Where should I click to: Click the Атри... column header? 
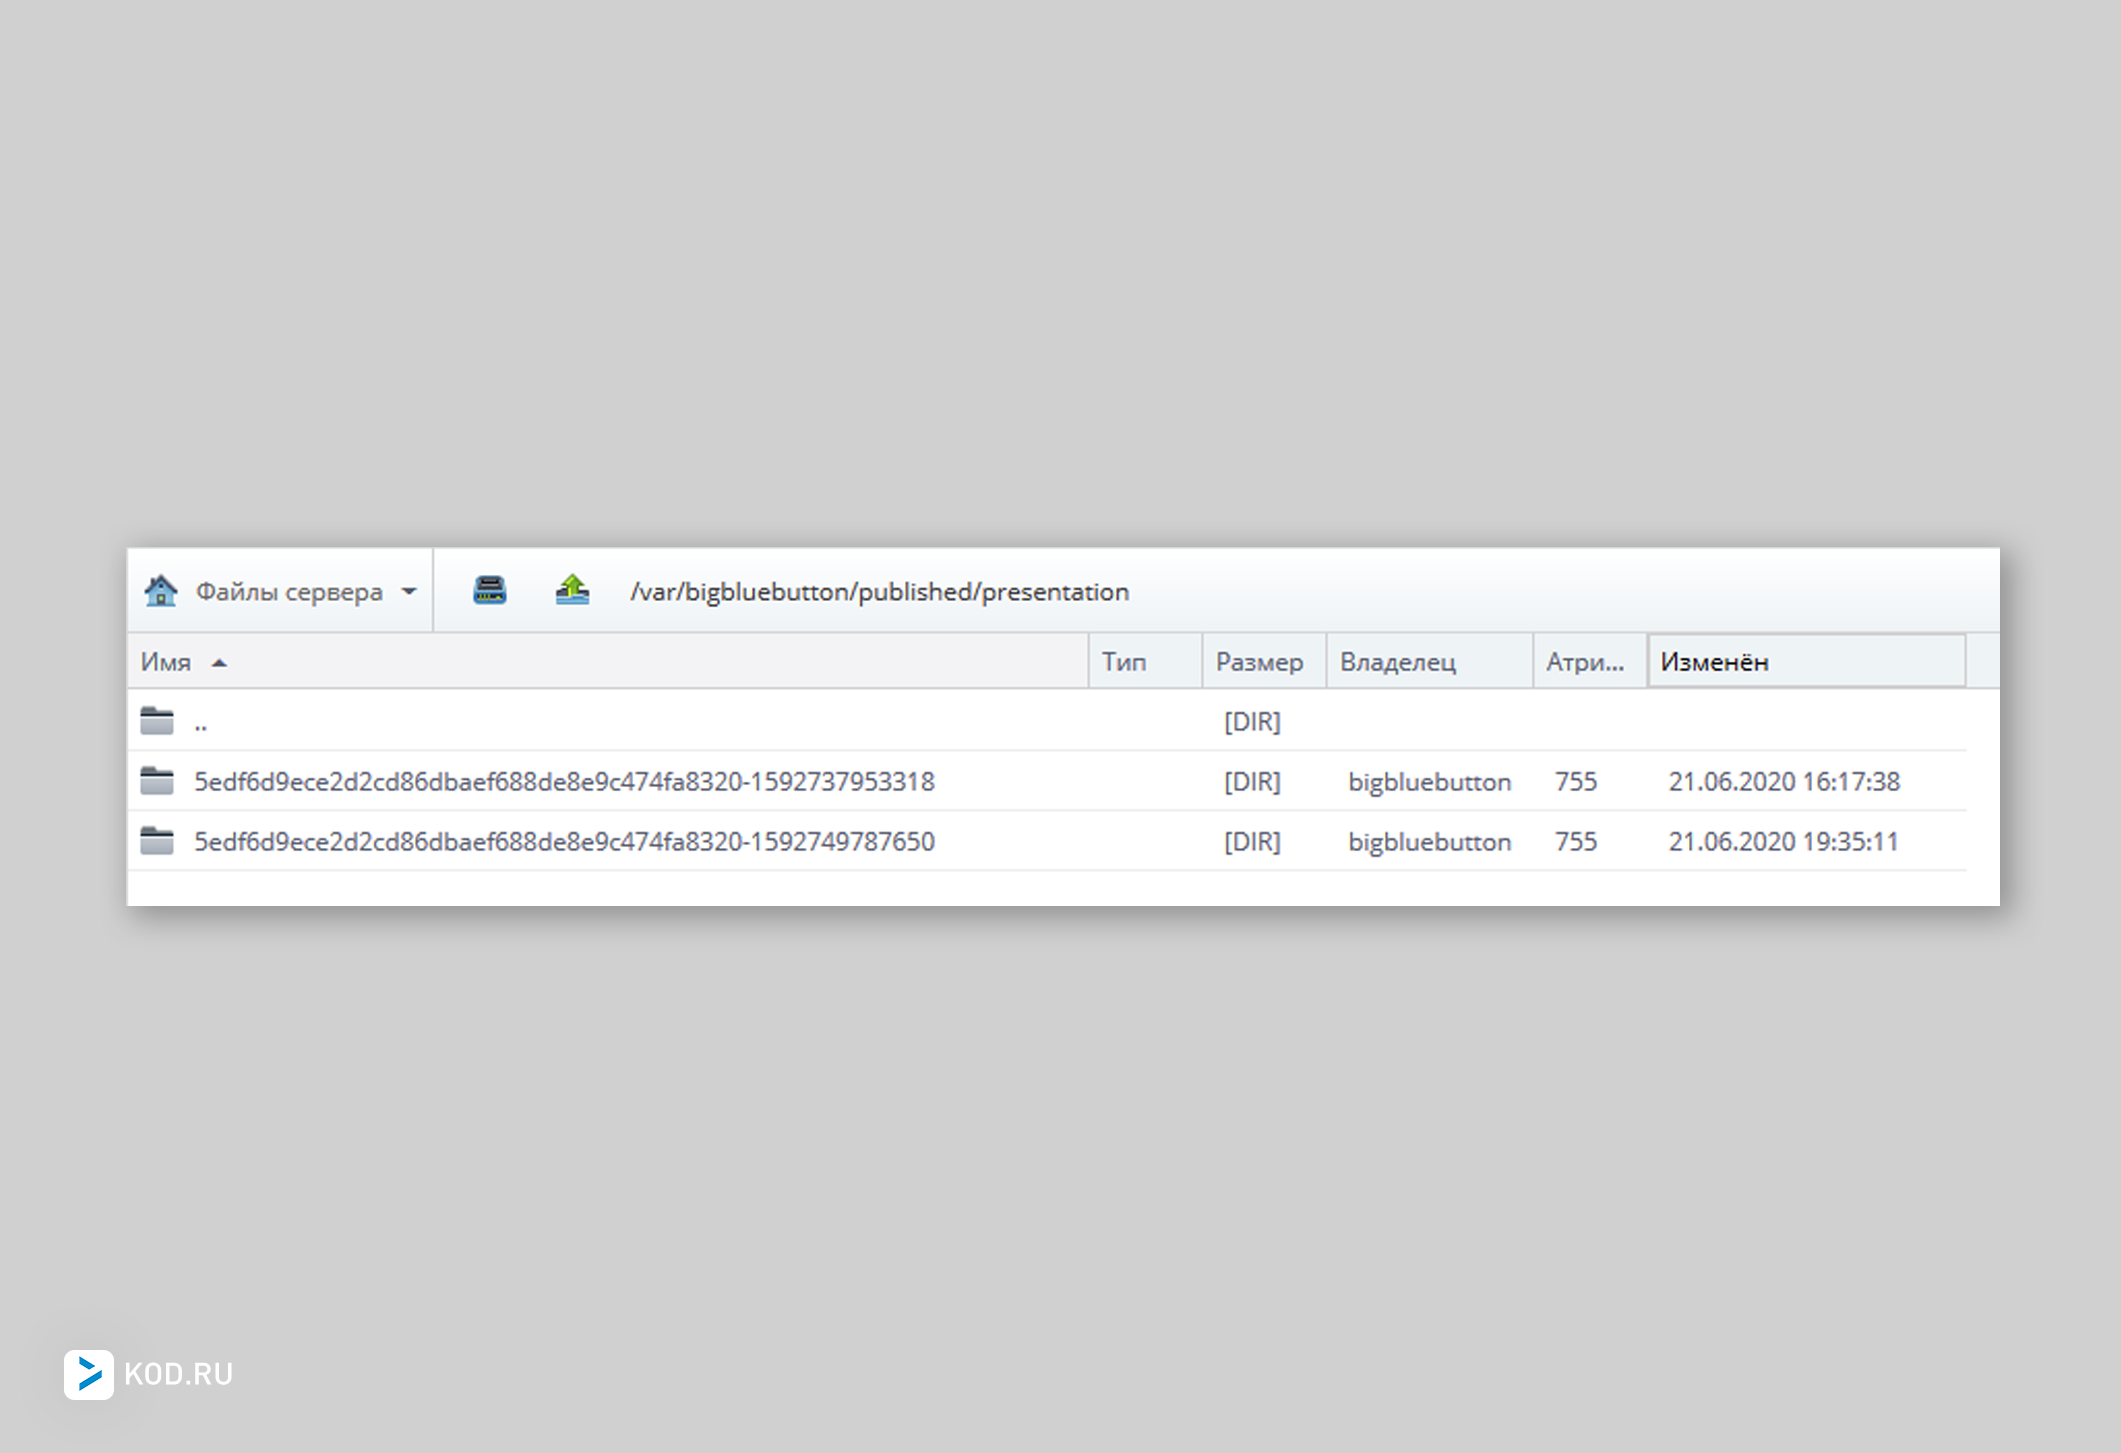pyautogui.click(x=1585, y=662)
